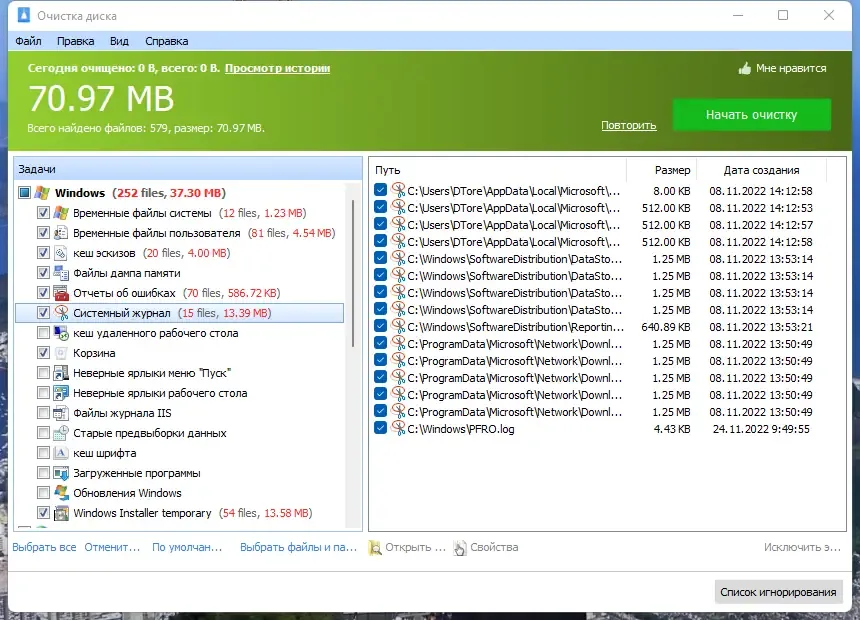This screenshot has height=620, width=860.
Task: Select the 'Отчеты об ошибках' task row
Action: tap(180, 293)
